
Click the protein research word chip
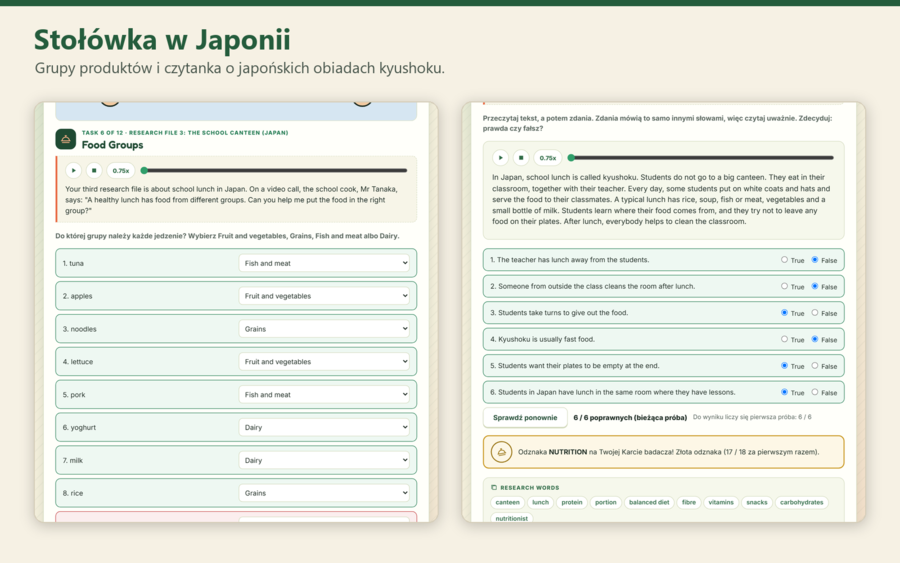[572, 502]
